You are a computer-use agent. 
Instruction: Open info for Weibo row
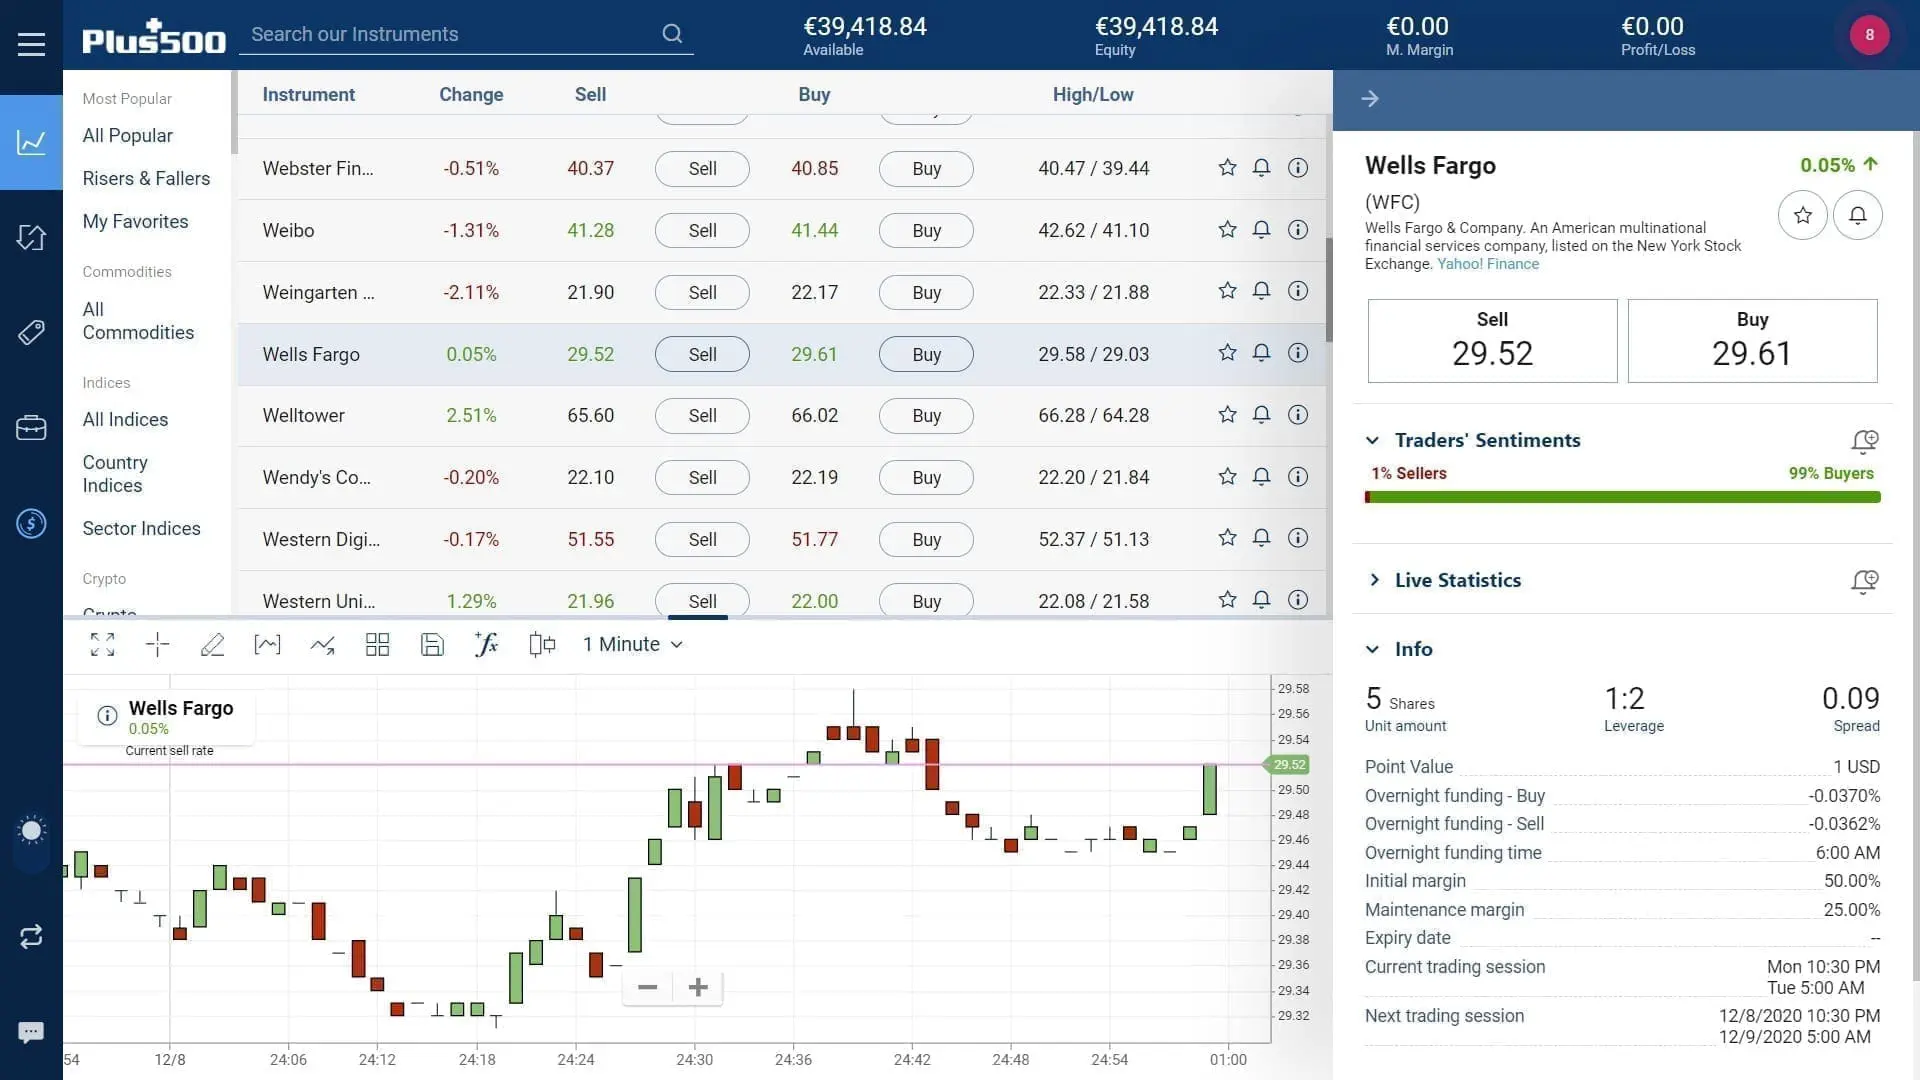[x=1297, y=230]
